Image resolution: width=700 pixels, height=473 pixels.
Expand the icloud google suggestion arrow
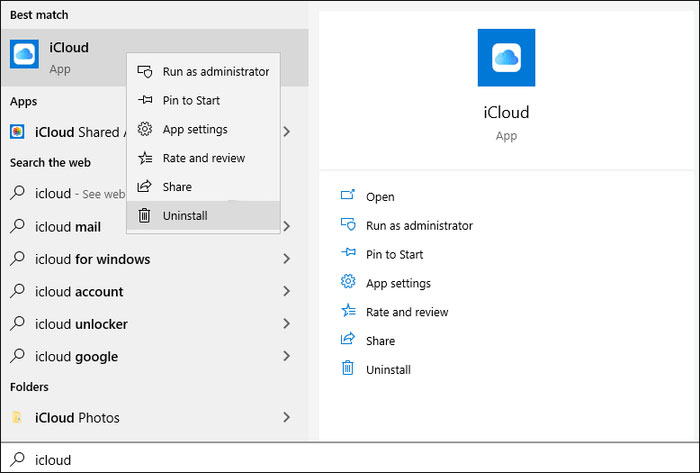[287, 356]
